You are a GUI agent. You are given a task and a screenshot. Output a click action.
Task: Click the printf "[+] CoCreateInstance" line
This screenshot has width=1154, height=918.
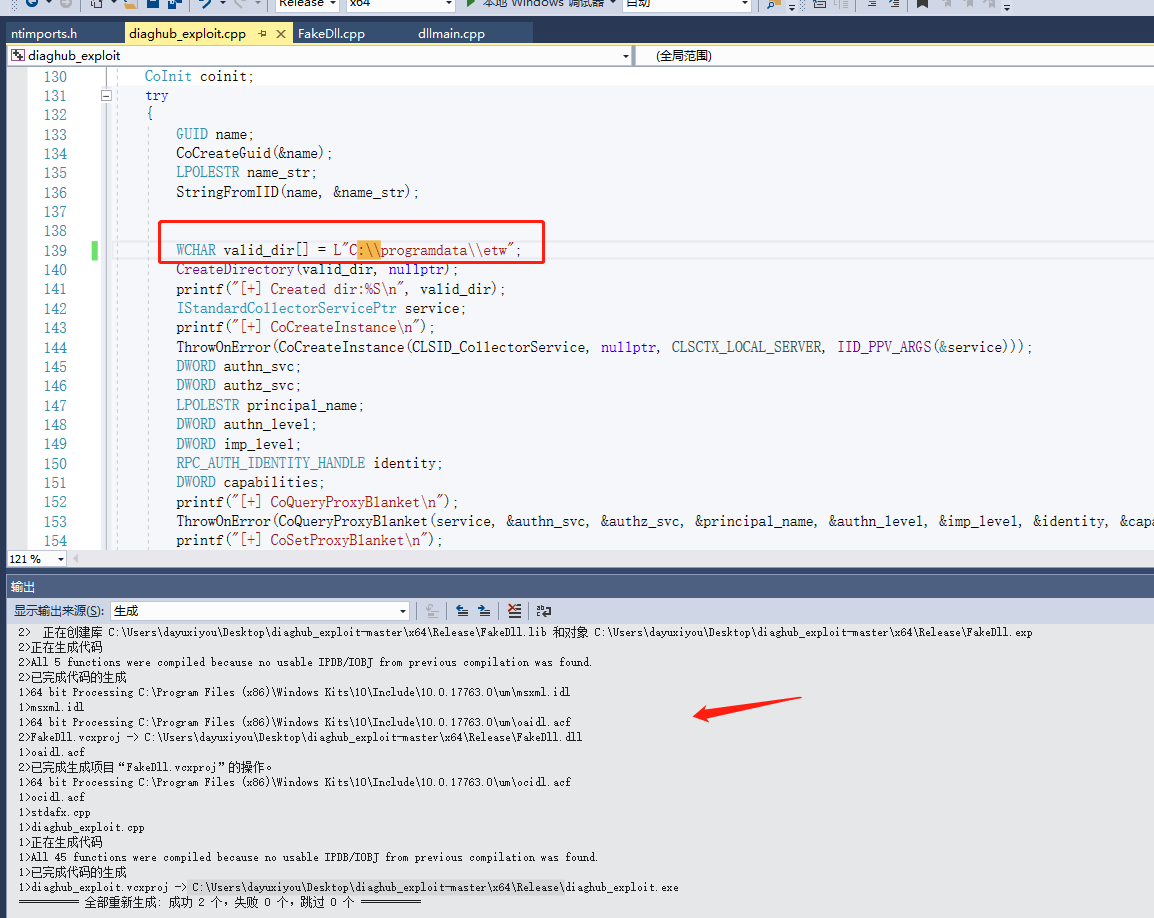(305, 328)
